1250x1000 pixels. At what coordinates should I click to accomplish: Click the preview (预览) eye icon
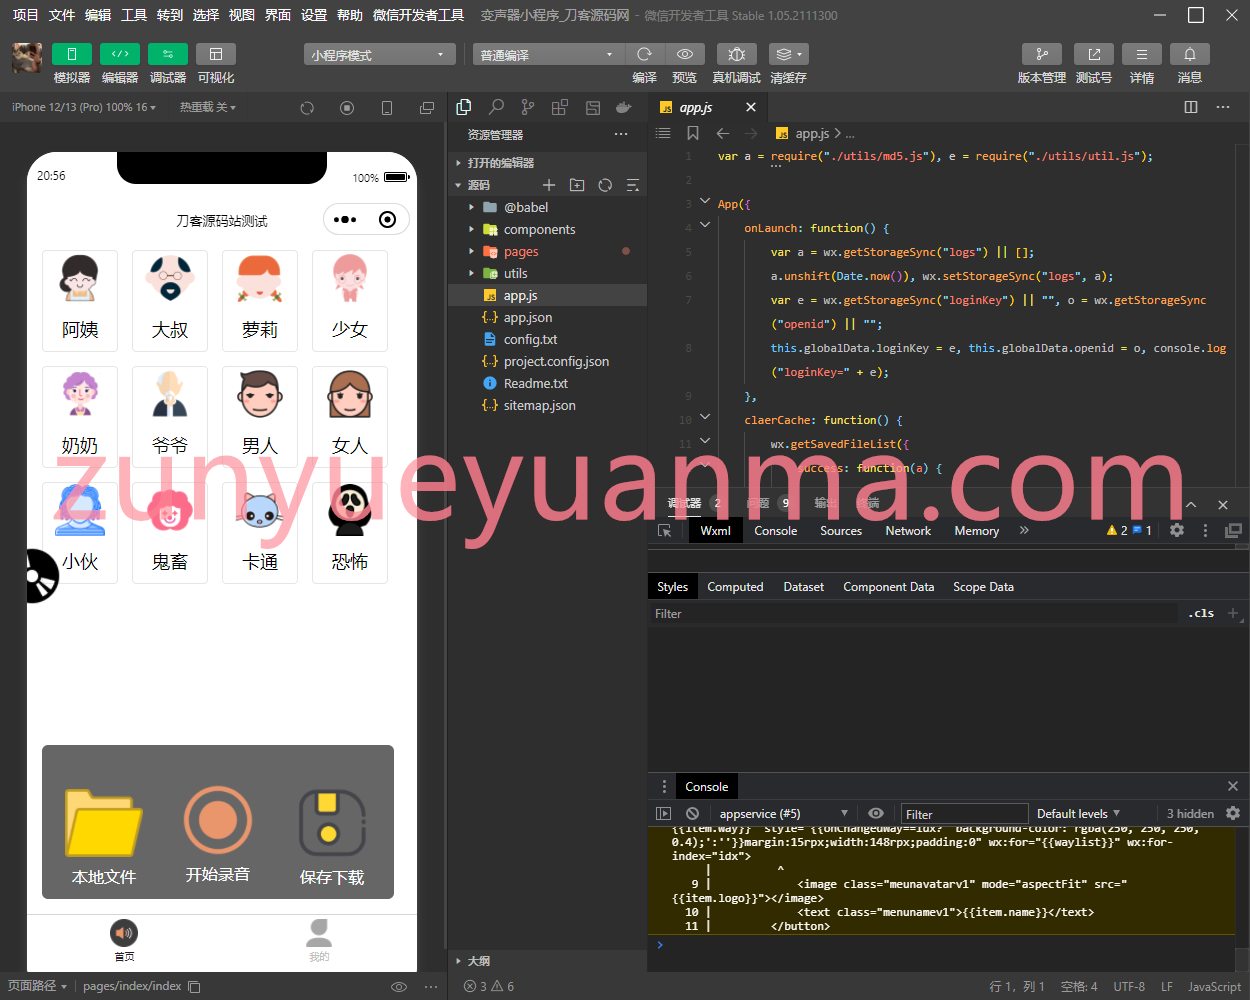tap(685, 54)
